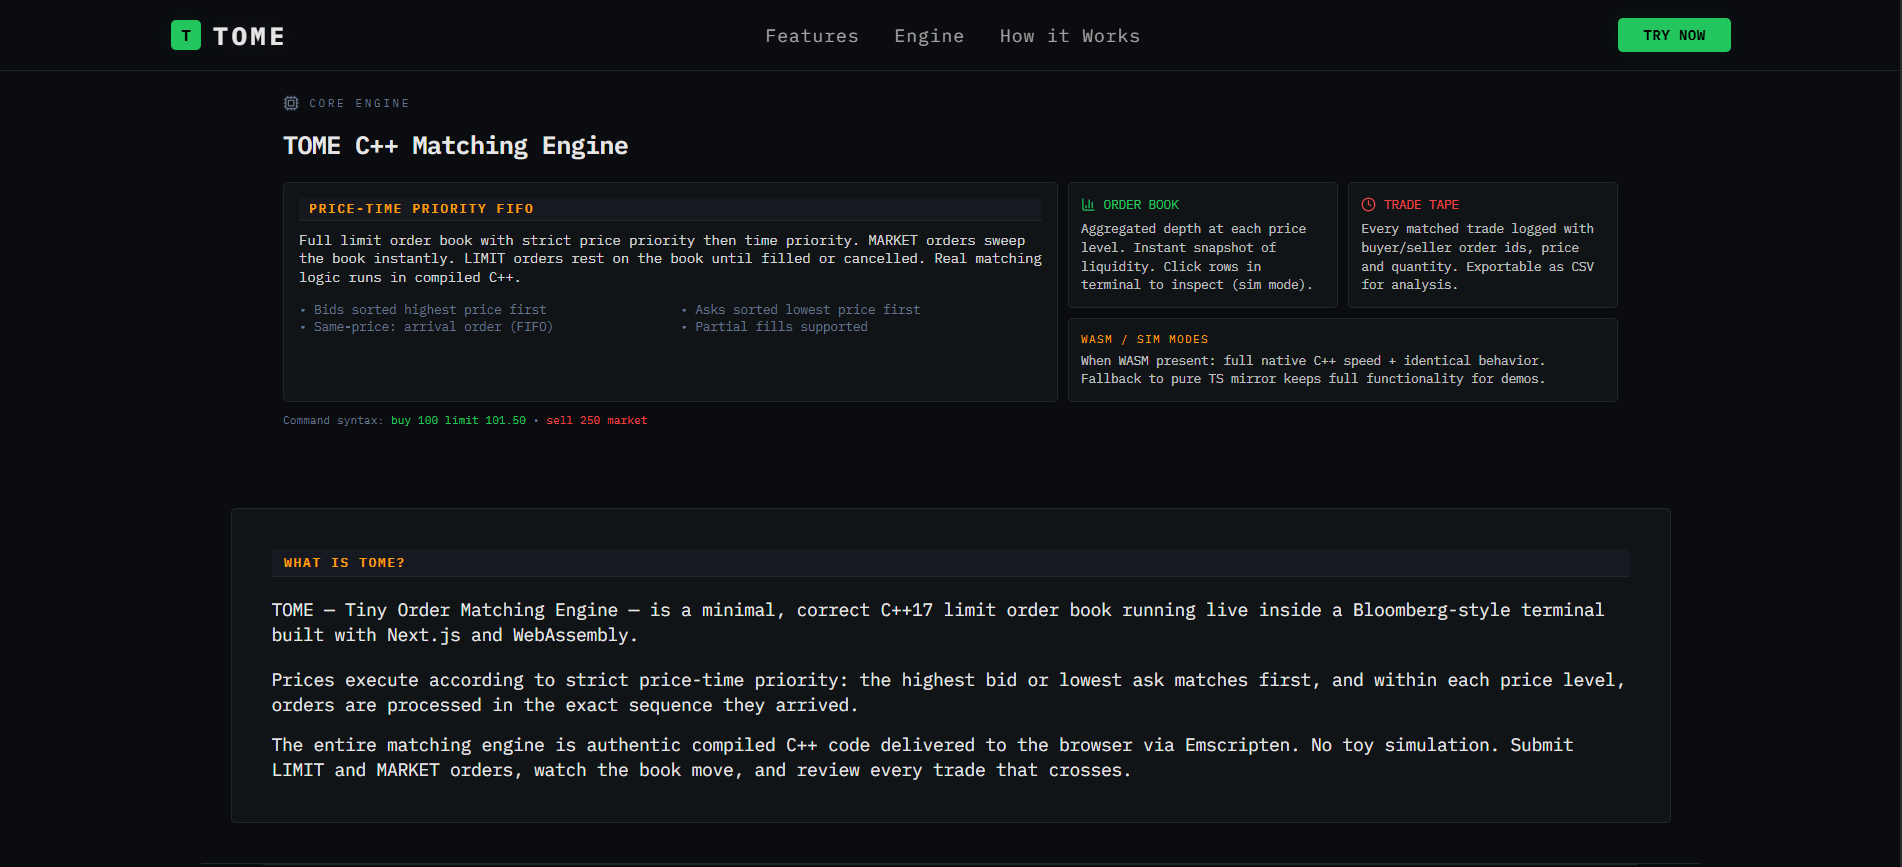Click the 'Command syntax:' label

(333, 420)
